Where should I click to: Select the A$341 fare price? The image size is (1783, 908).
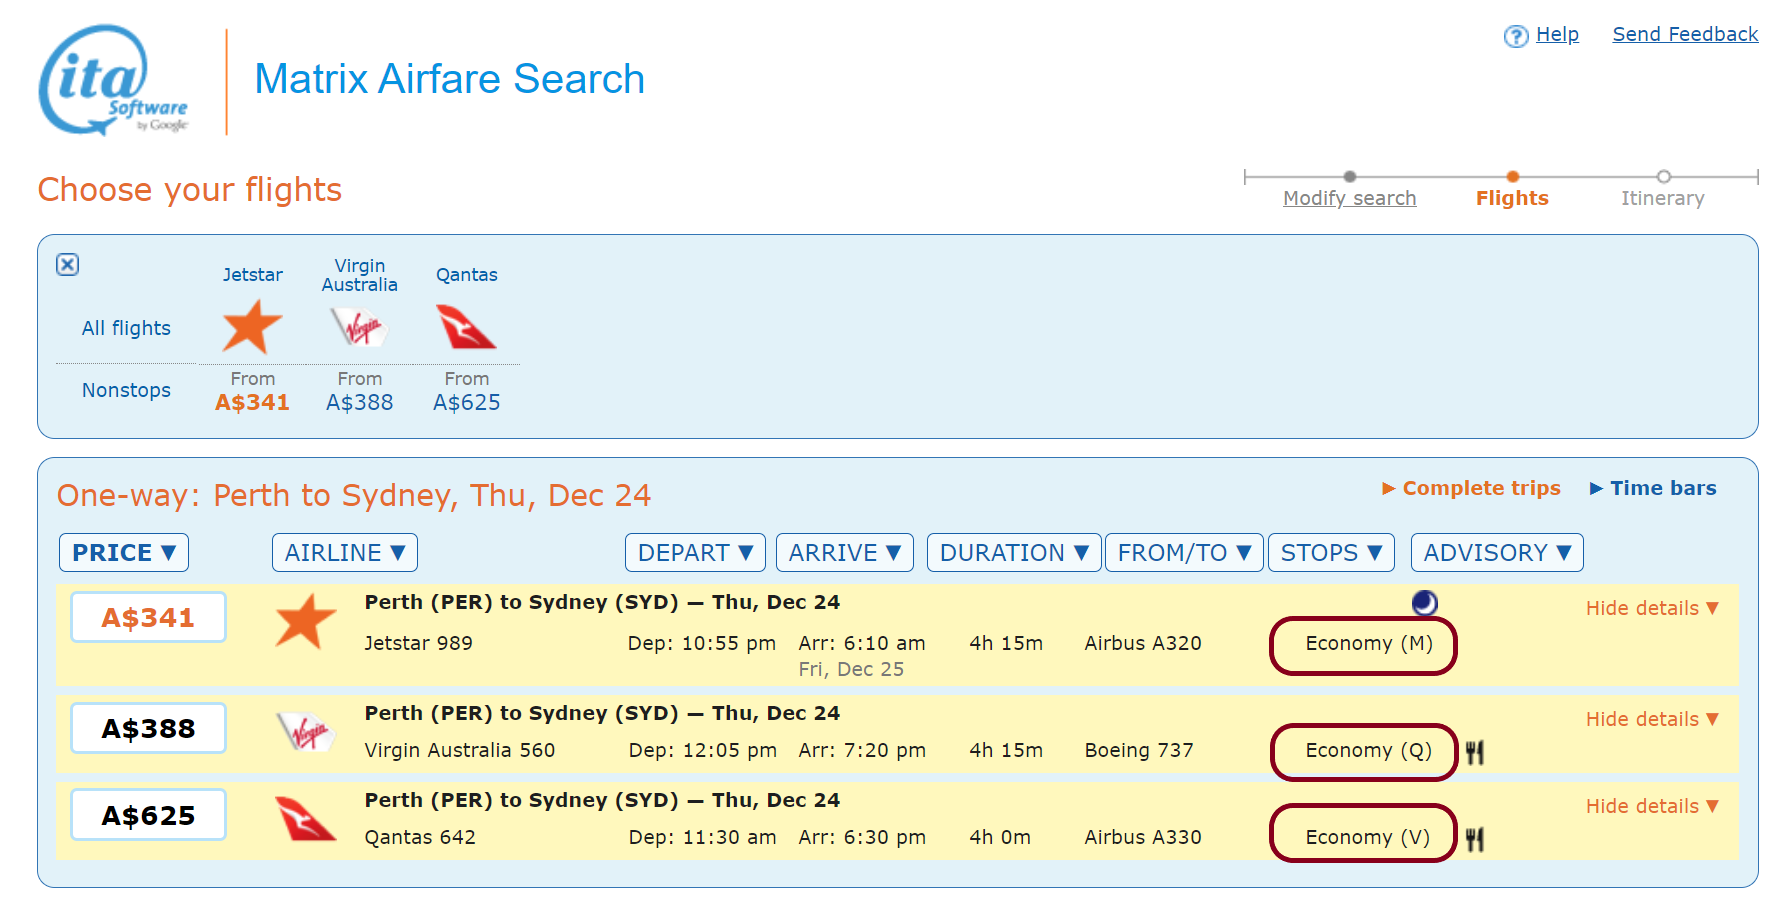point(147,617)
